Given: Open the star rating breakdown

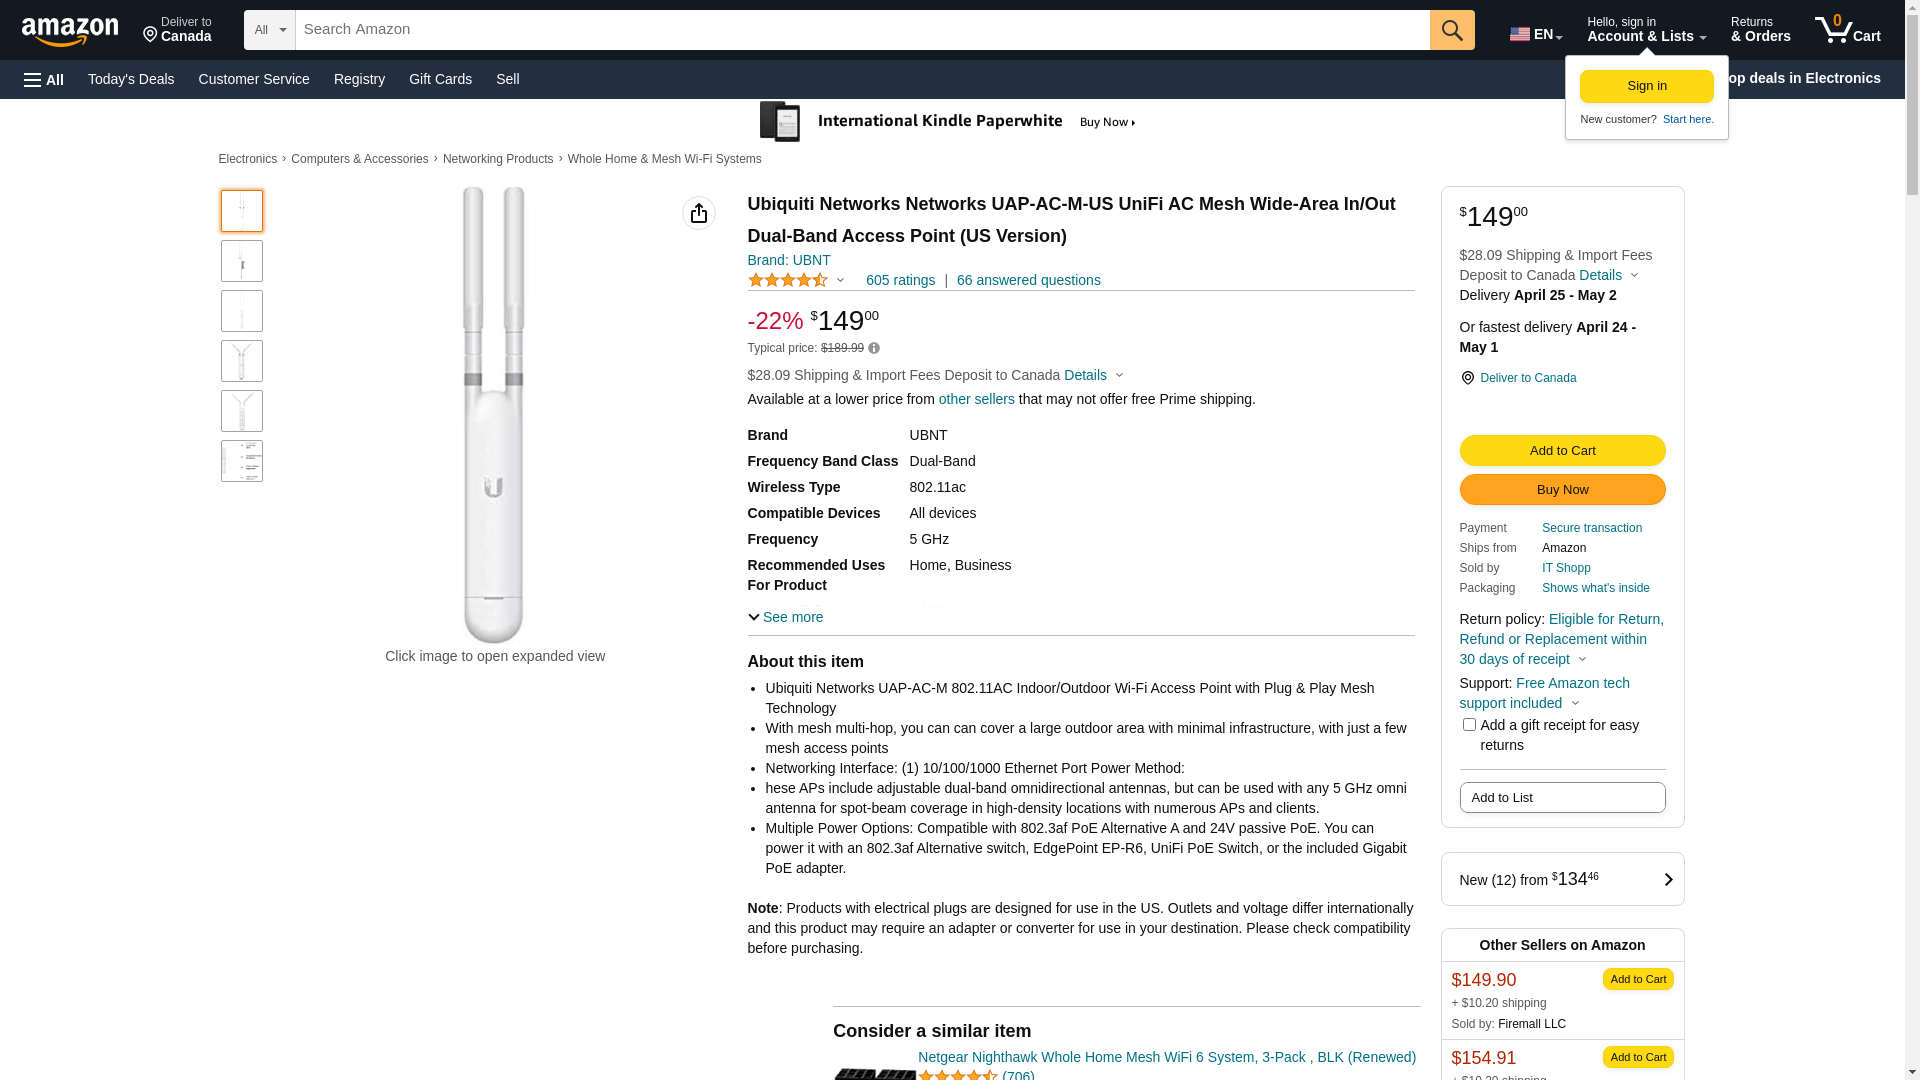Looking at the screenshot, I should click(796, 281).
